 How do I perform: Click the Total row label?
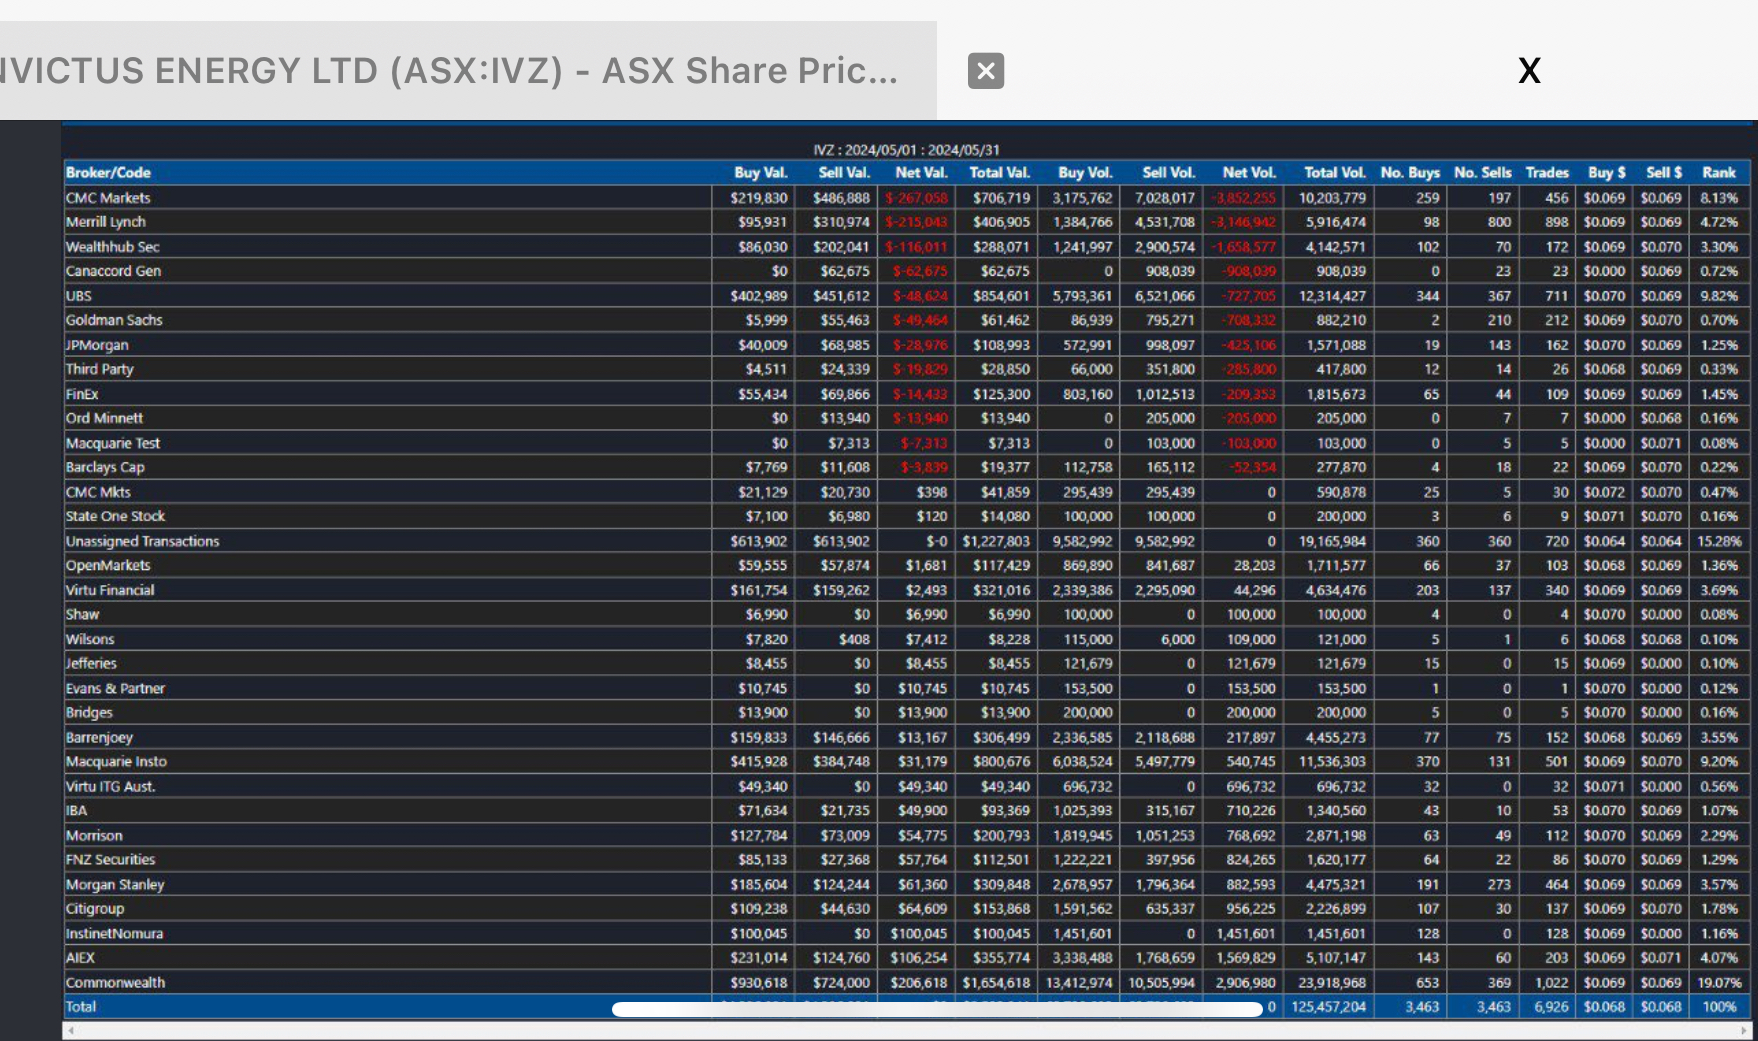(80, 1007)
